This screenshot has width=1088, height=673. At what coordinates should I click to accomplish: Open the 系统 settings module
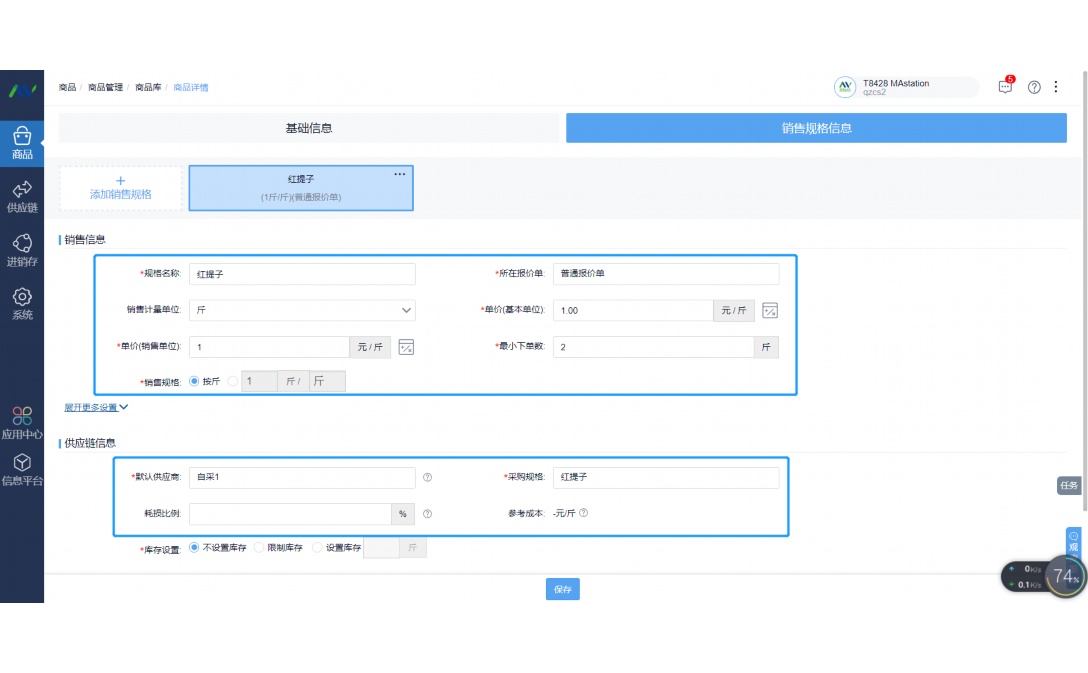[x=22, y=302]
